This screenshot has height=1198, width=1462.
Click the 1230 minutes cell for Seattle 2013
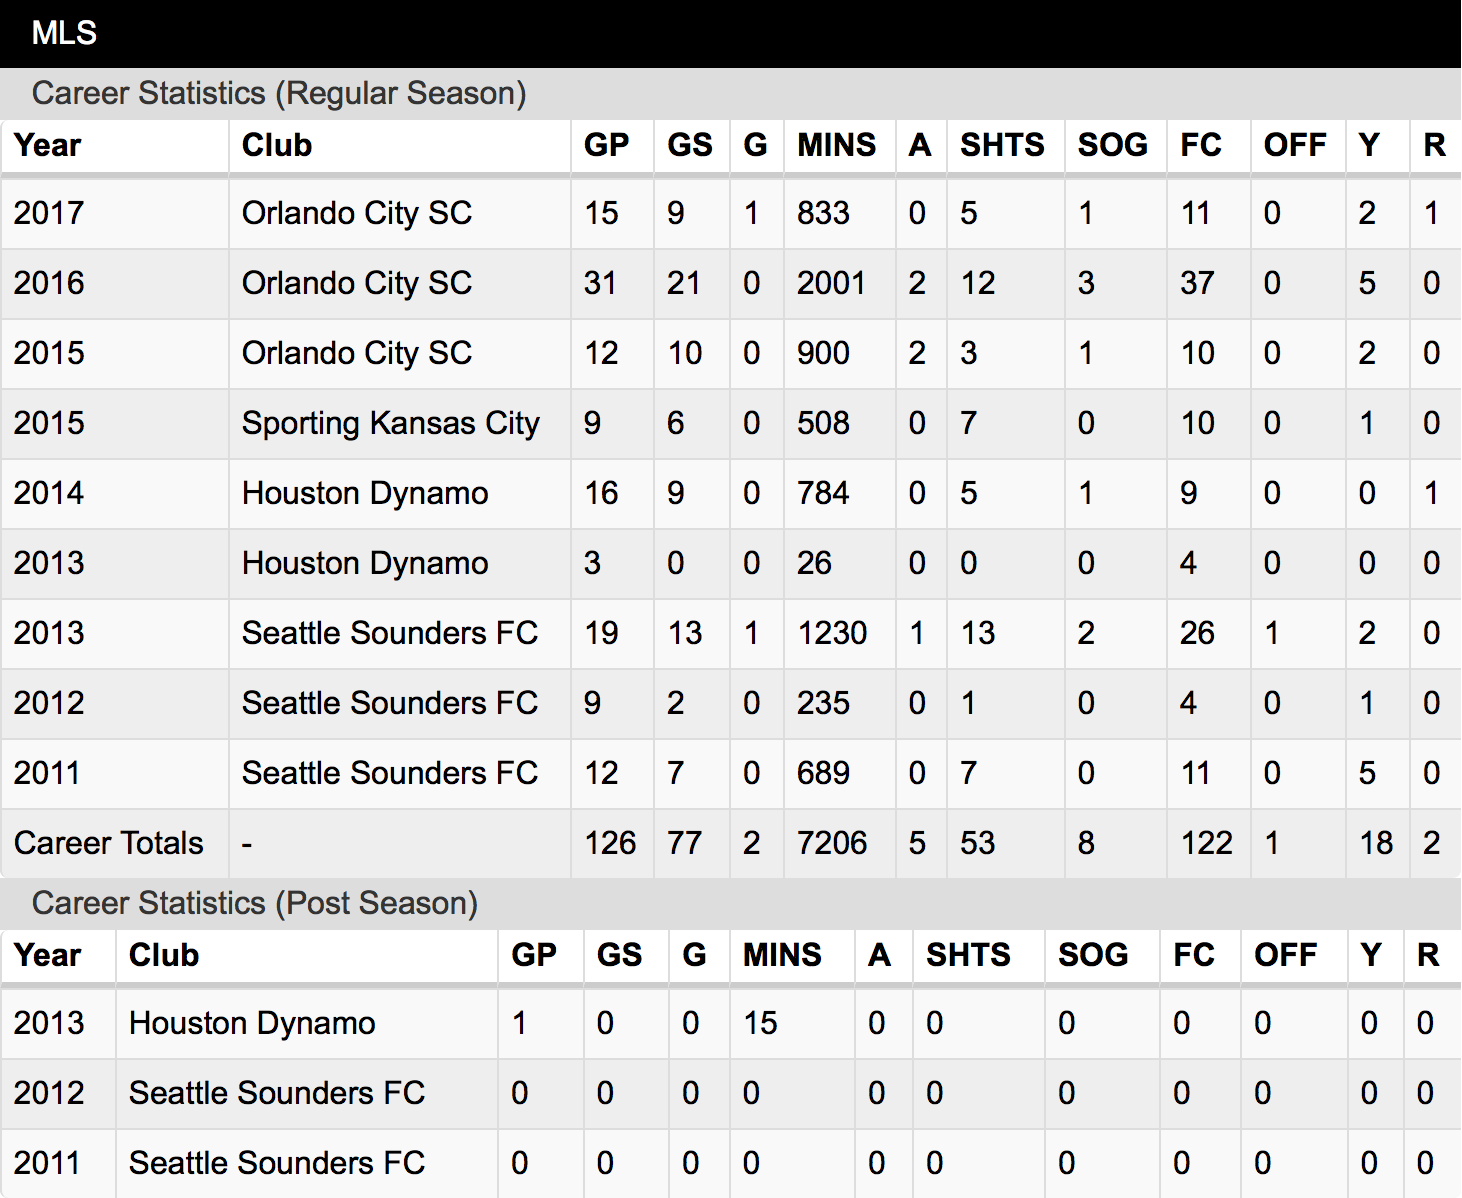coord(832,633)
